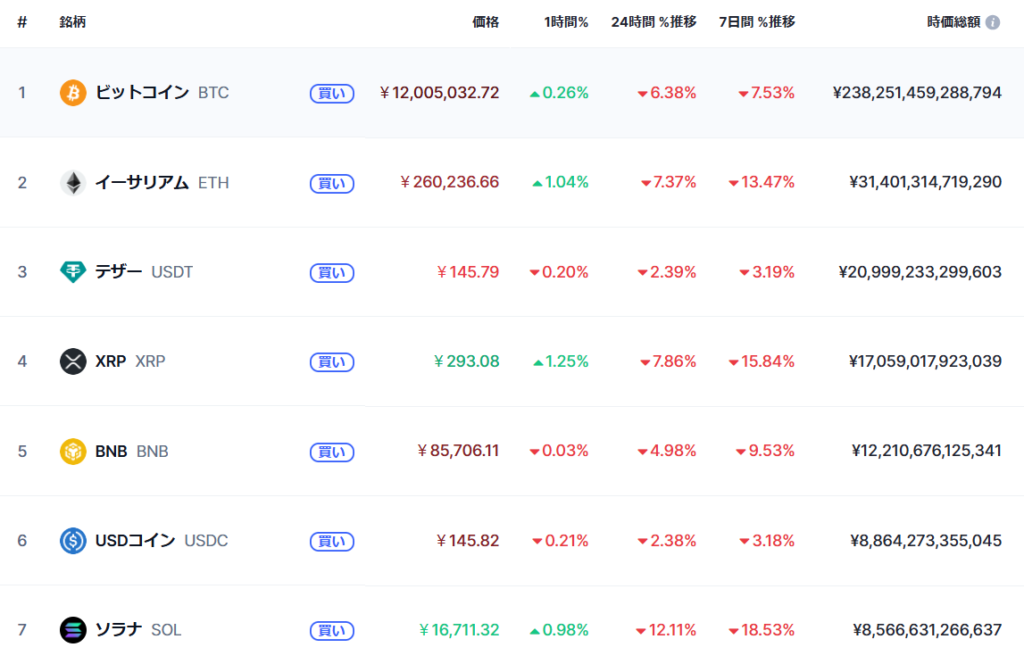Viewport: 1024px width, 664px height.
Task: Click the XRP logo icon
Action: 73,362
